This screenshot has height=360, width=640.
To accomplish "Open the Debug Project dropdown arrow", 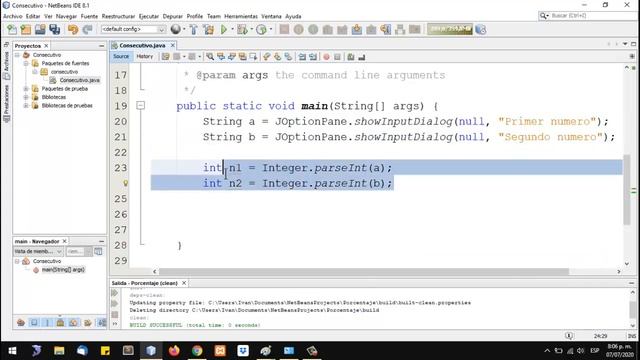I will pyautogui.click(x=251, y=29).
